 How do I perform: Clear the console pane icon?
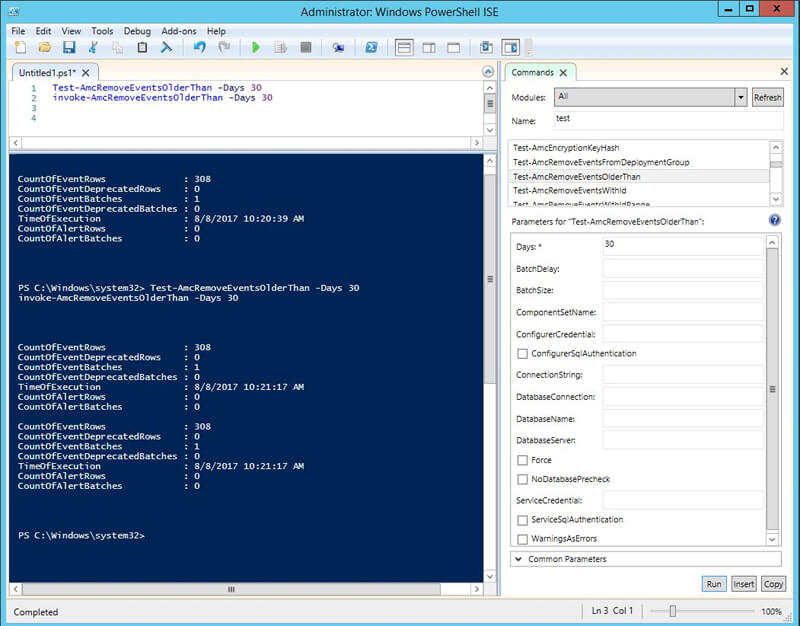[166, 48]
